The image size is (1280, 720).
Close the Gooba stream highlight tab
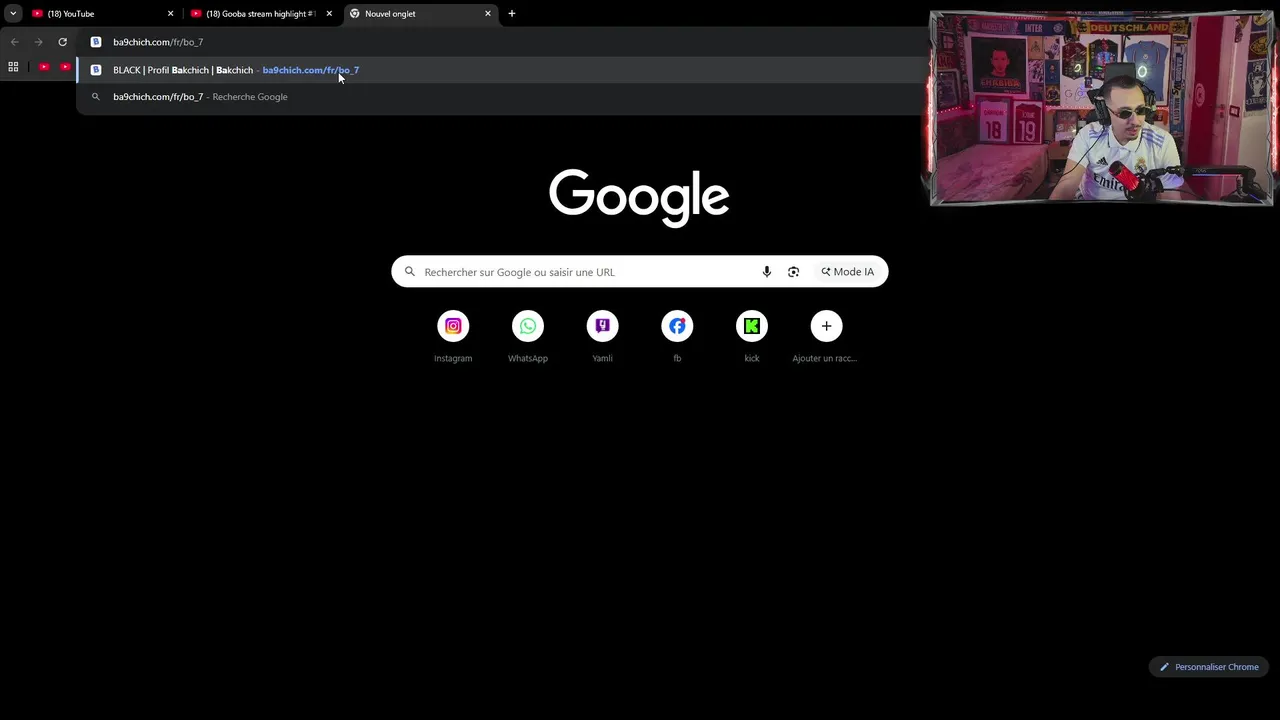point(329,14)
